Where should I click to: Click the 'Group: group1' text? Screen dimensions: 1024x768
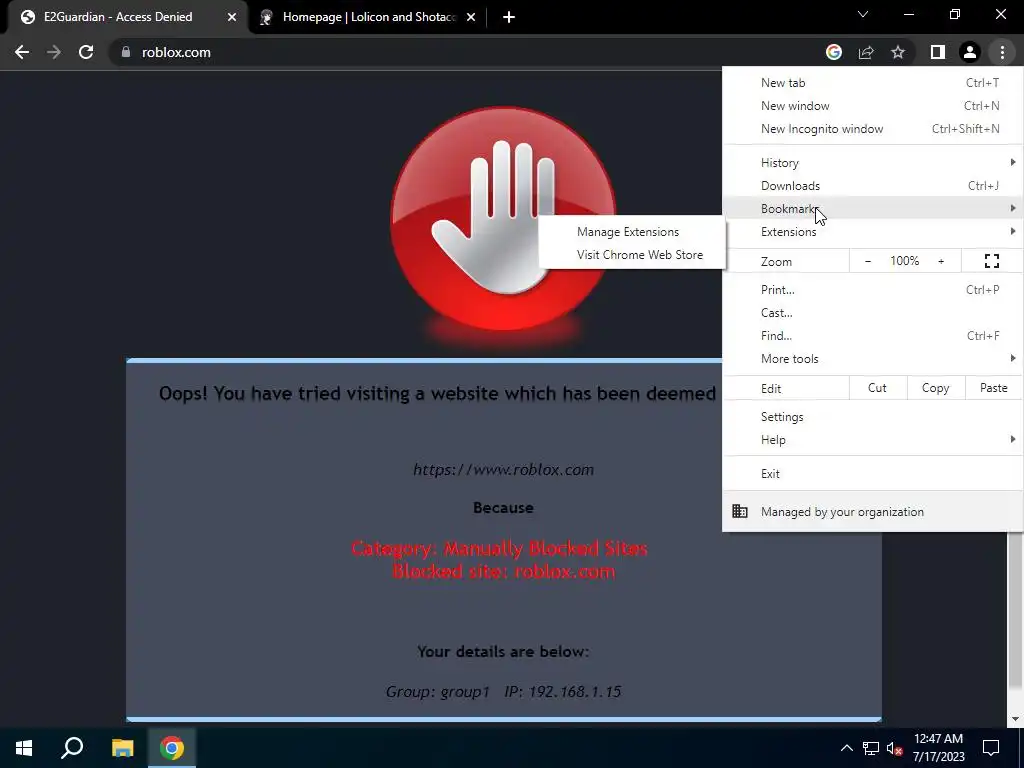[x=438, y=692]
